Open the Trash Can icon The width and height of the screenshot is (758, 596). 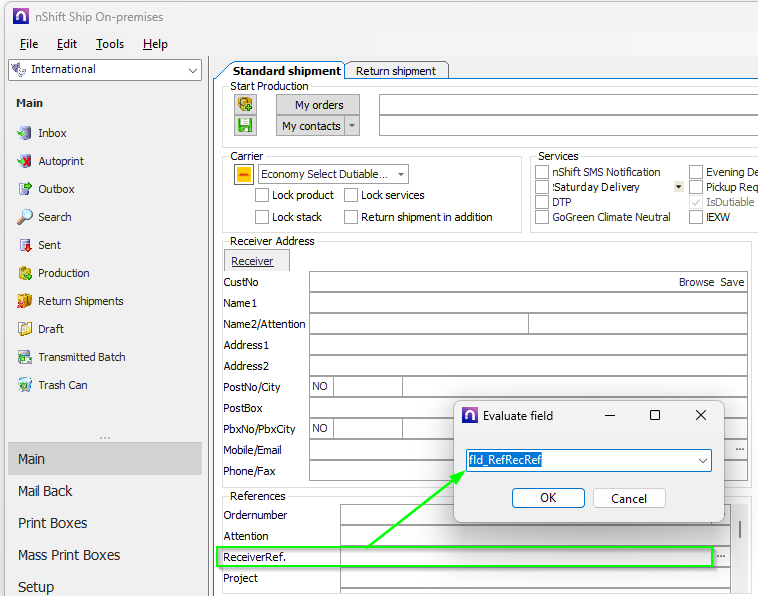click(24, 385)
